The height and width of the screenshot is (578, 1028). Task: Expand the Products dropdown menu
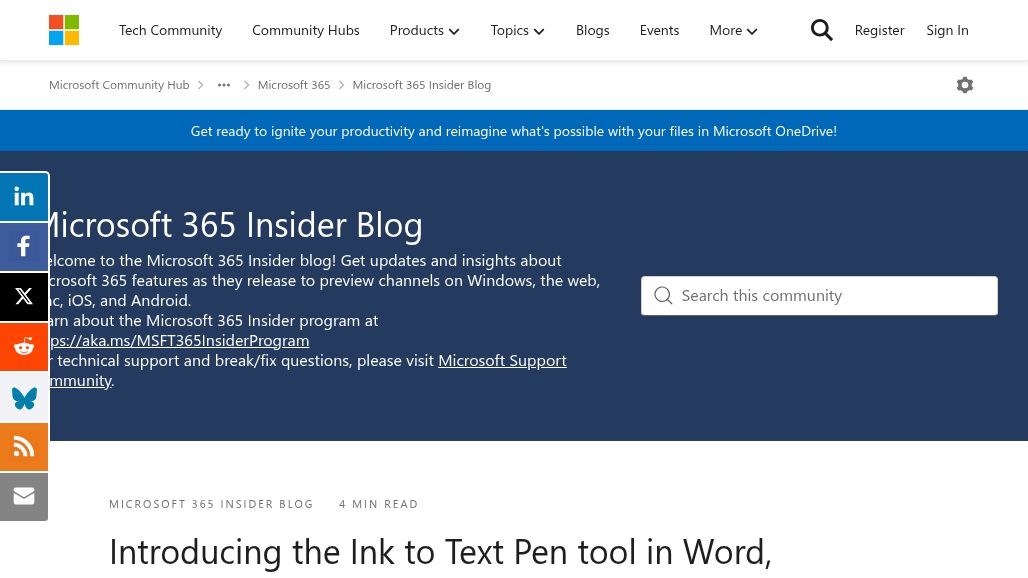424,30
